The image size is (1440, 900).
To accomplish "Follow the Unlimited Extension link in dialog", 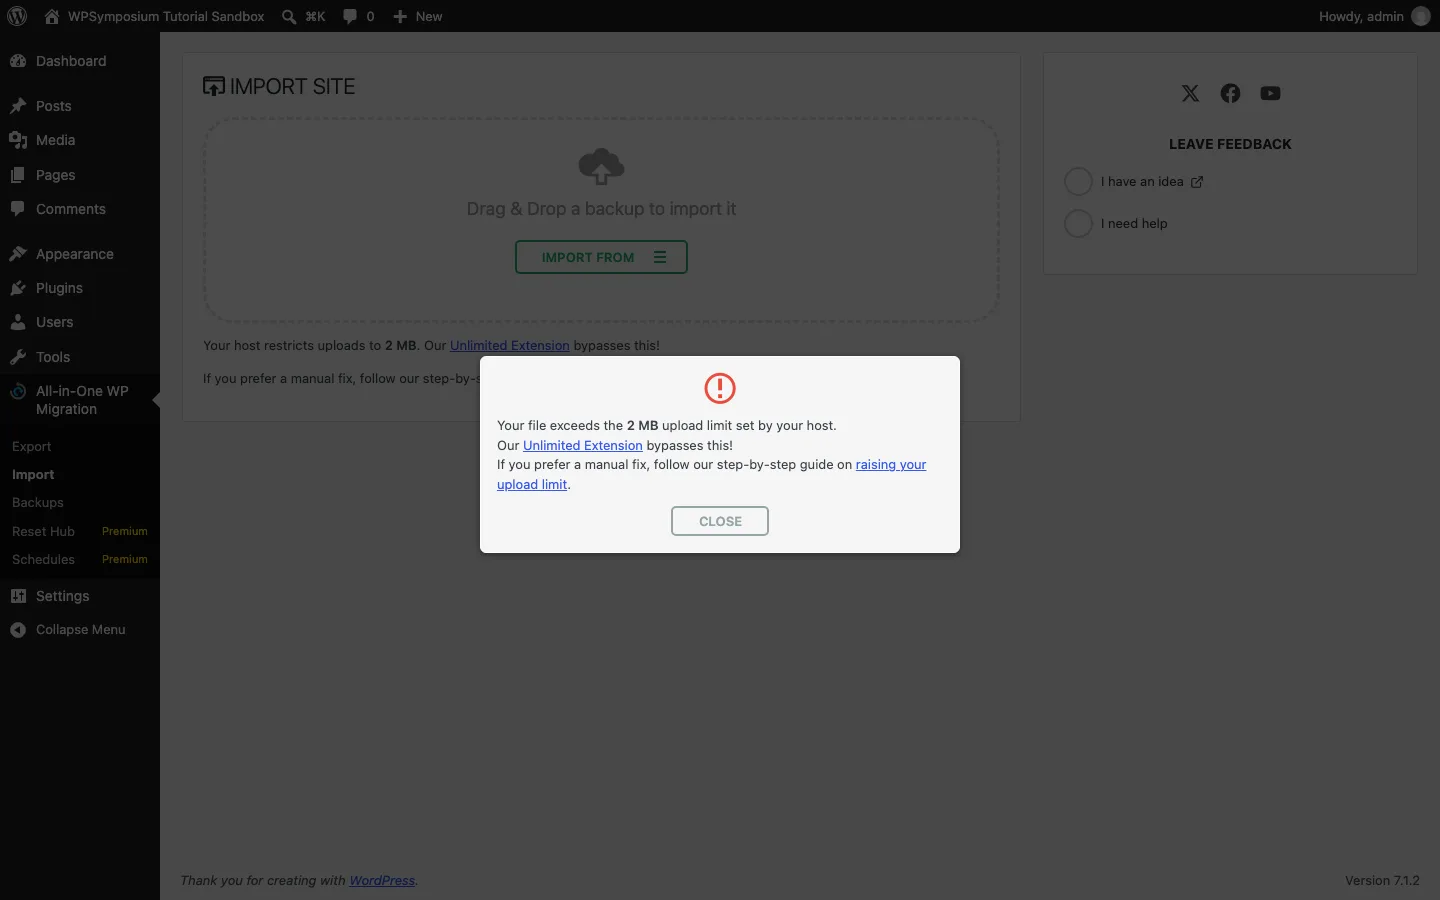I will click(583, 446).
